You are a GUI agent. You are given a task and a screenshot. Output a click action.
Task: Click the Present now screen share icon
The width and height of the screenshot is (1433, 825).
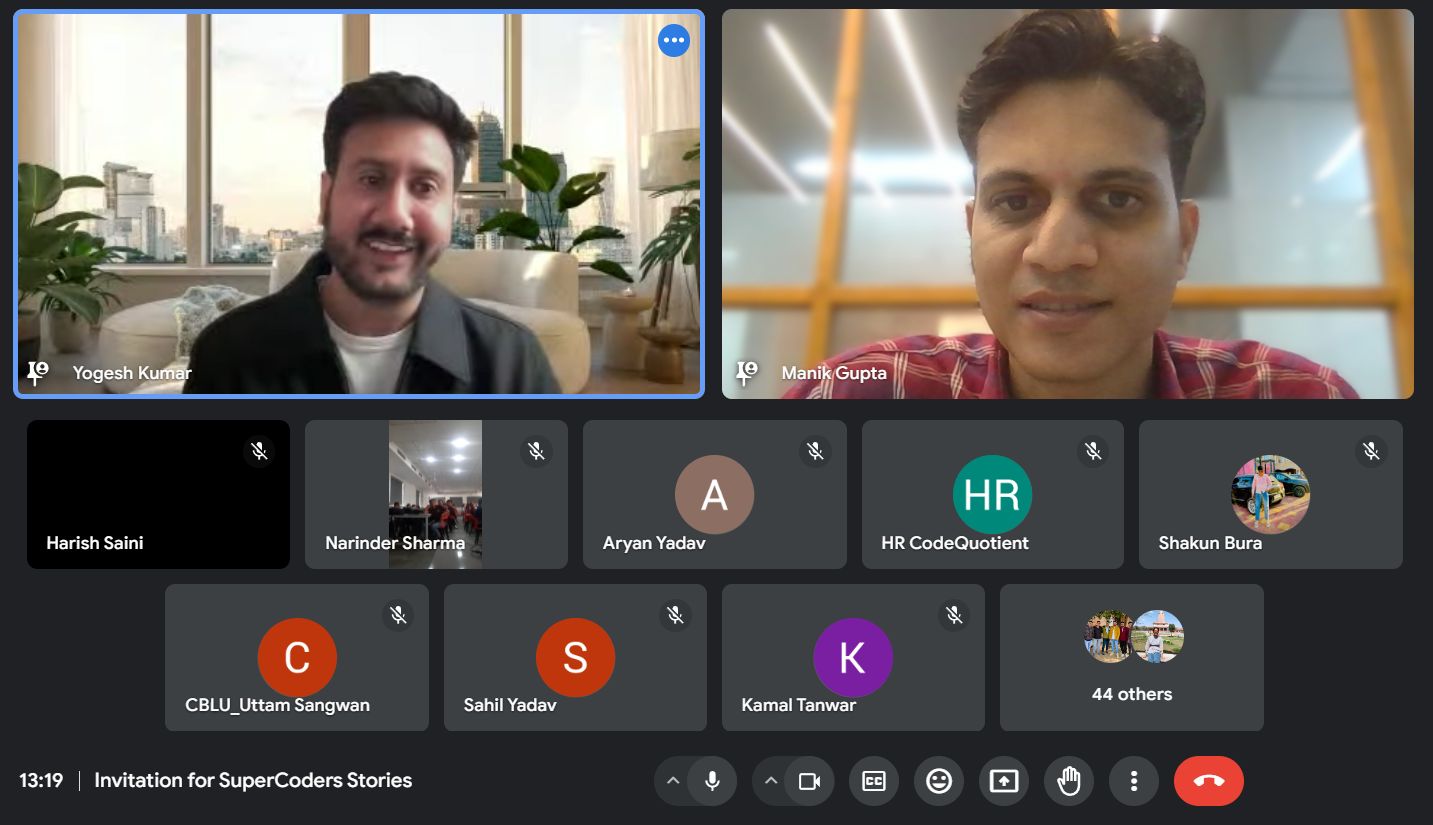(x=1004, y=781)
